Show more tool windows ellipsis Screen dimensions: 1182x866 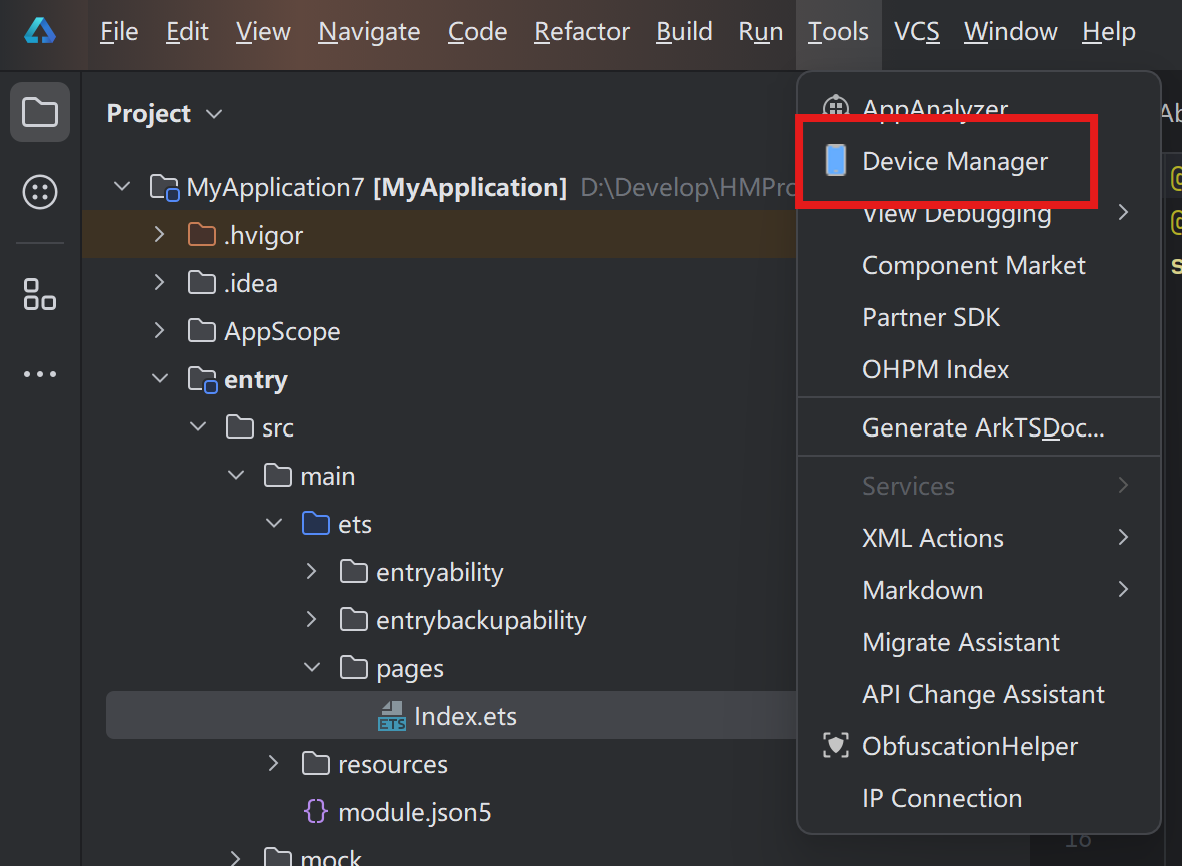tap(40, 374)
